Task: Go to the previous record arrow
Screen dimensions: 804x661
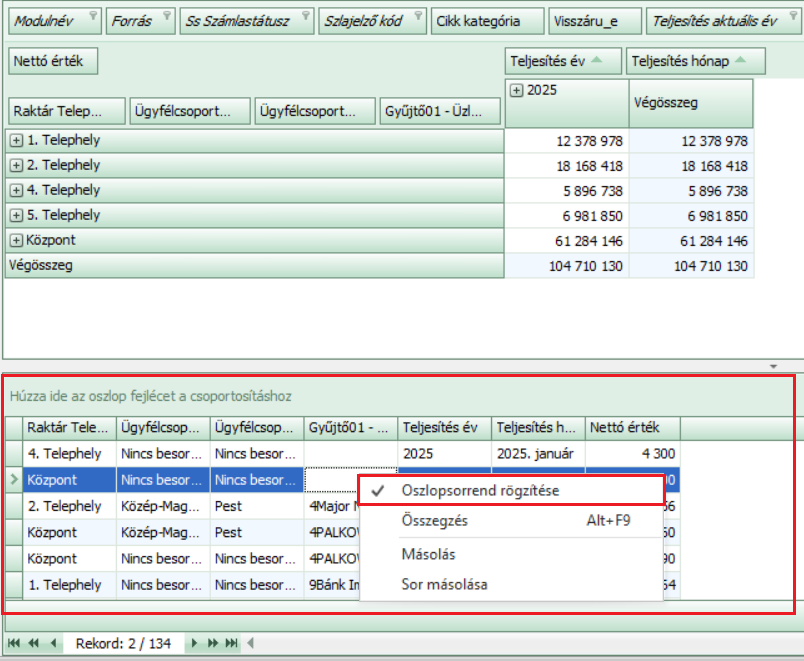Action: tap(53, 643)
